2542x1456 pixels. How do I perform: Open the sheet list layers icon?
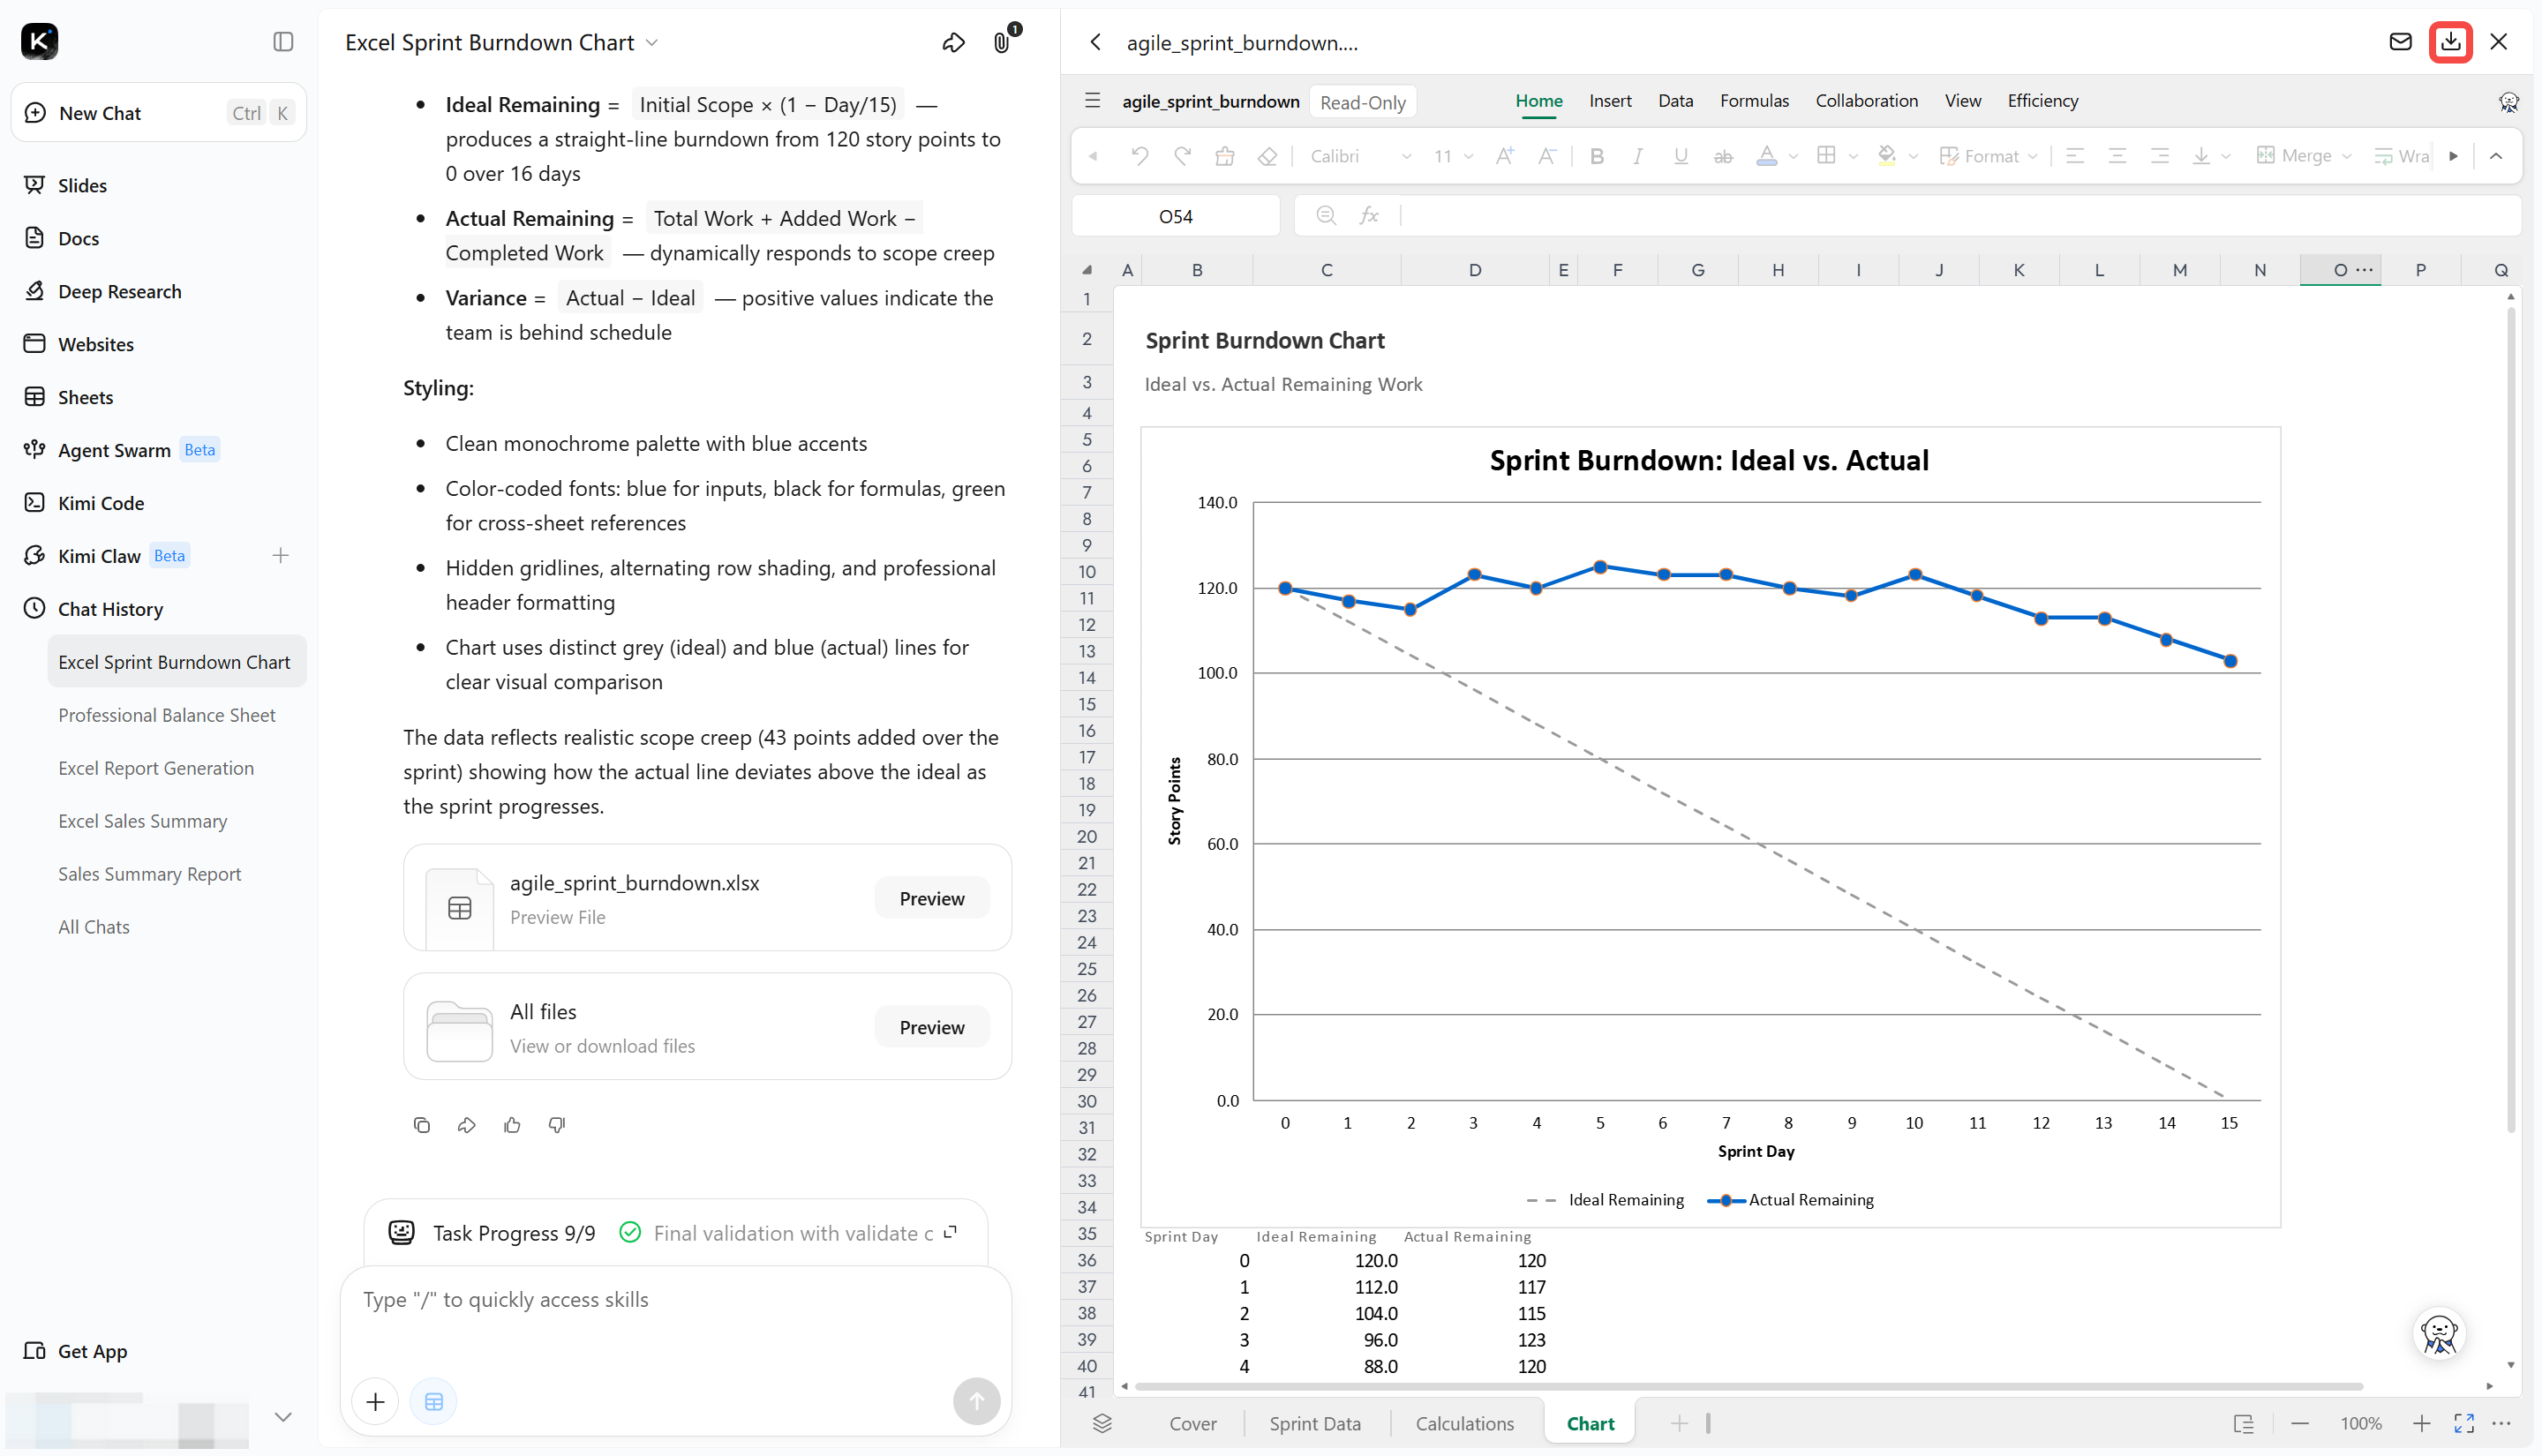pyautogui.click(x=1102, y=1423)
